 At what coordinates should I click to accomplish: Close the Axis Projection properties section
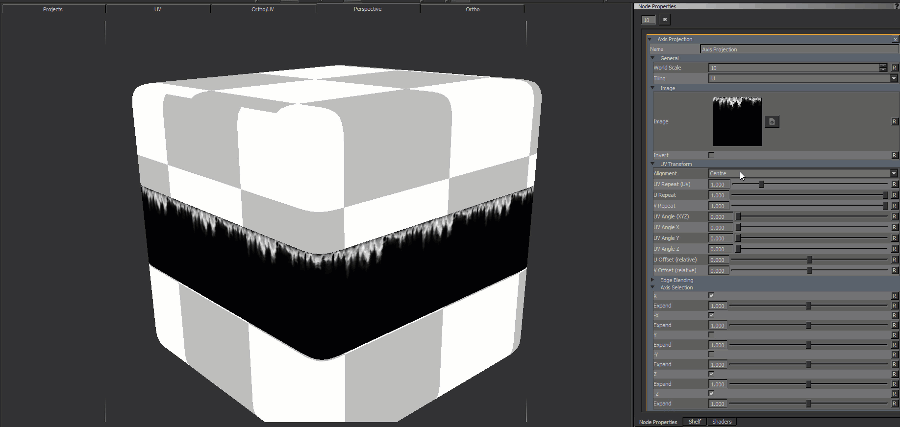point(894,39)
